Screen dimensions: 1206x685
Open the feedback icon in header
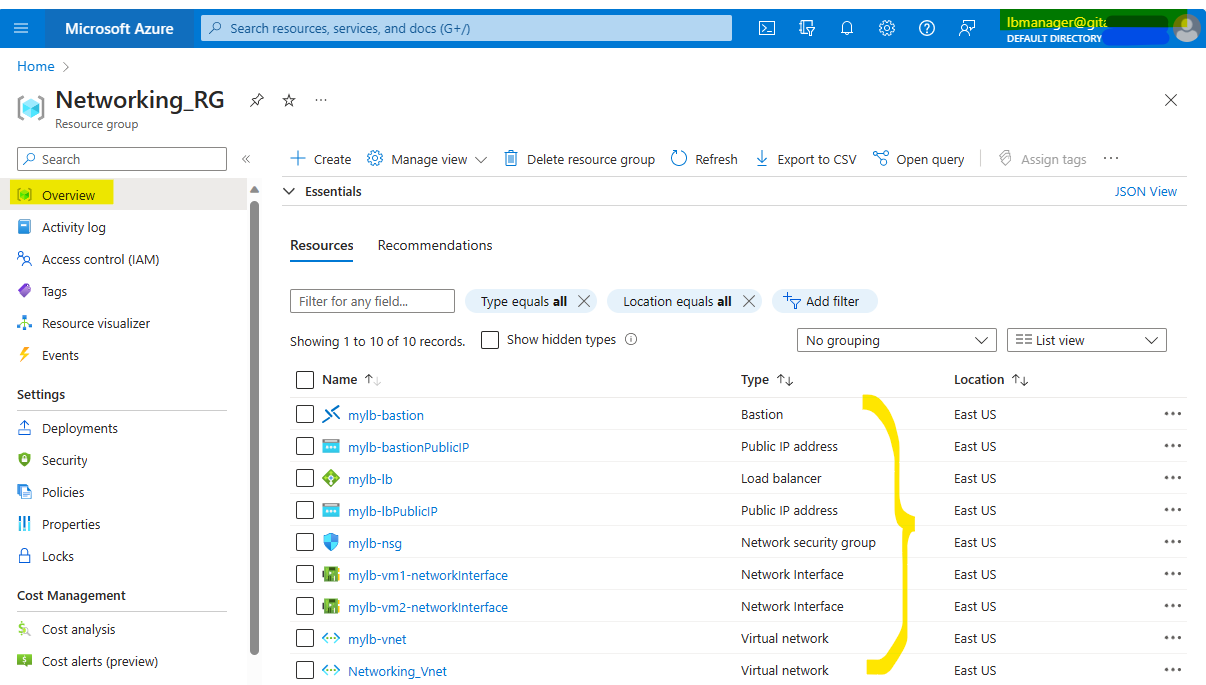(x=967, y=28)
